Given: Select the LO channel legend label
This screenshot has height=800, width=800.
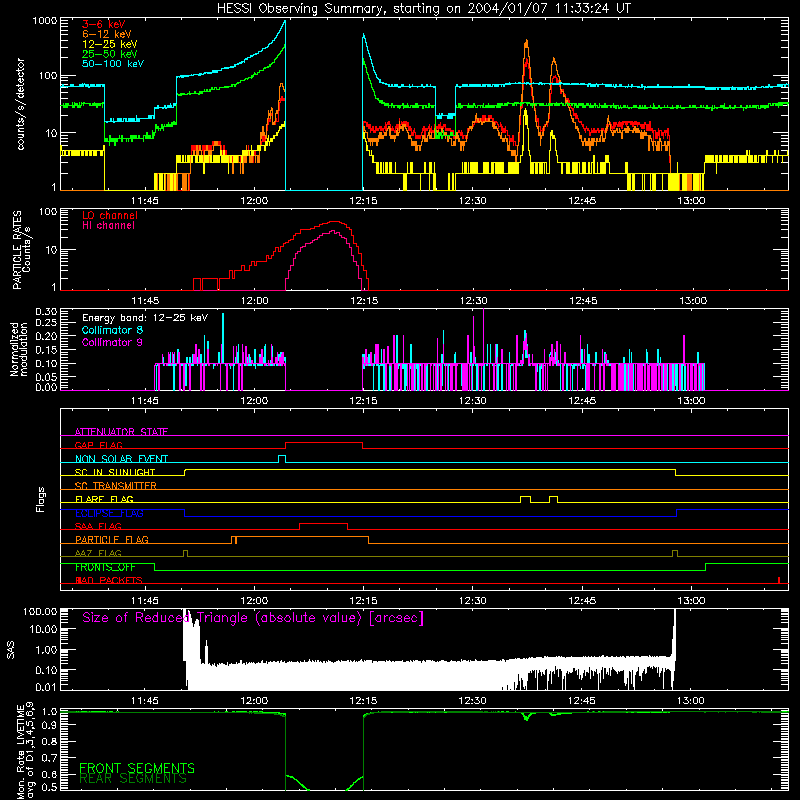Looking at the screenshot, I should click(110, 216).
